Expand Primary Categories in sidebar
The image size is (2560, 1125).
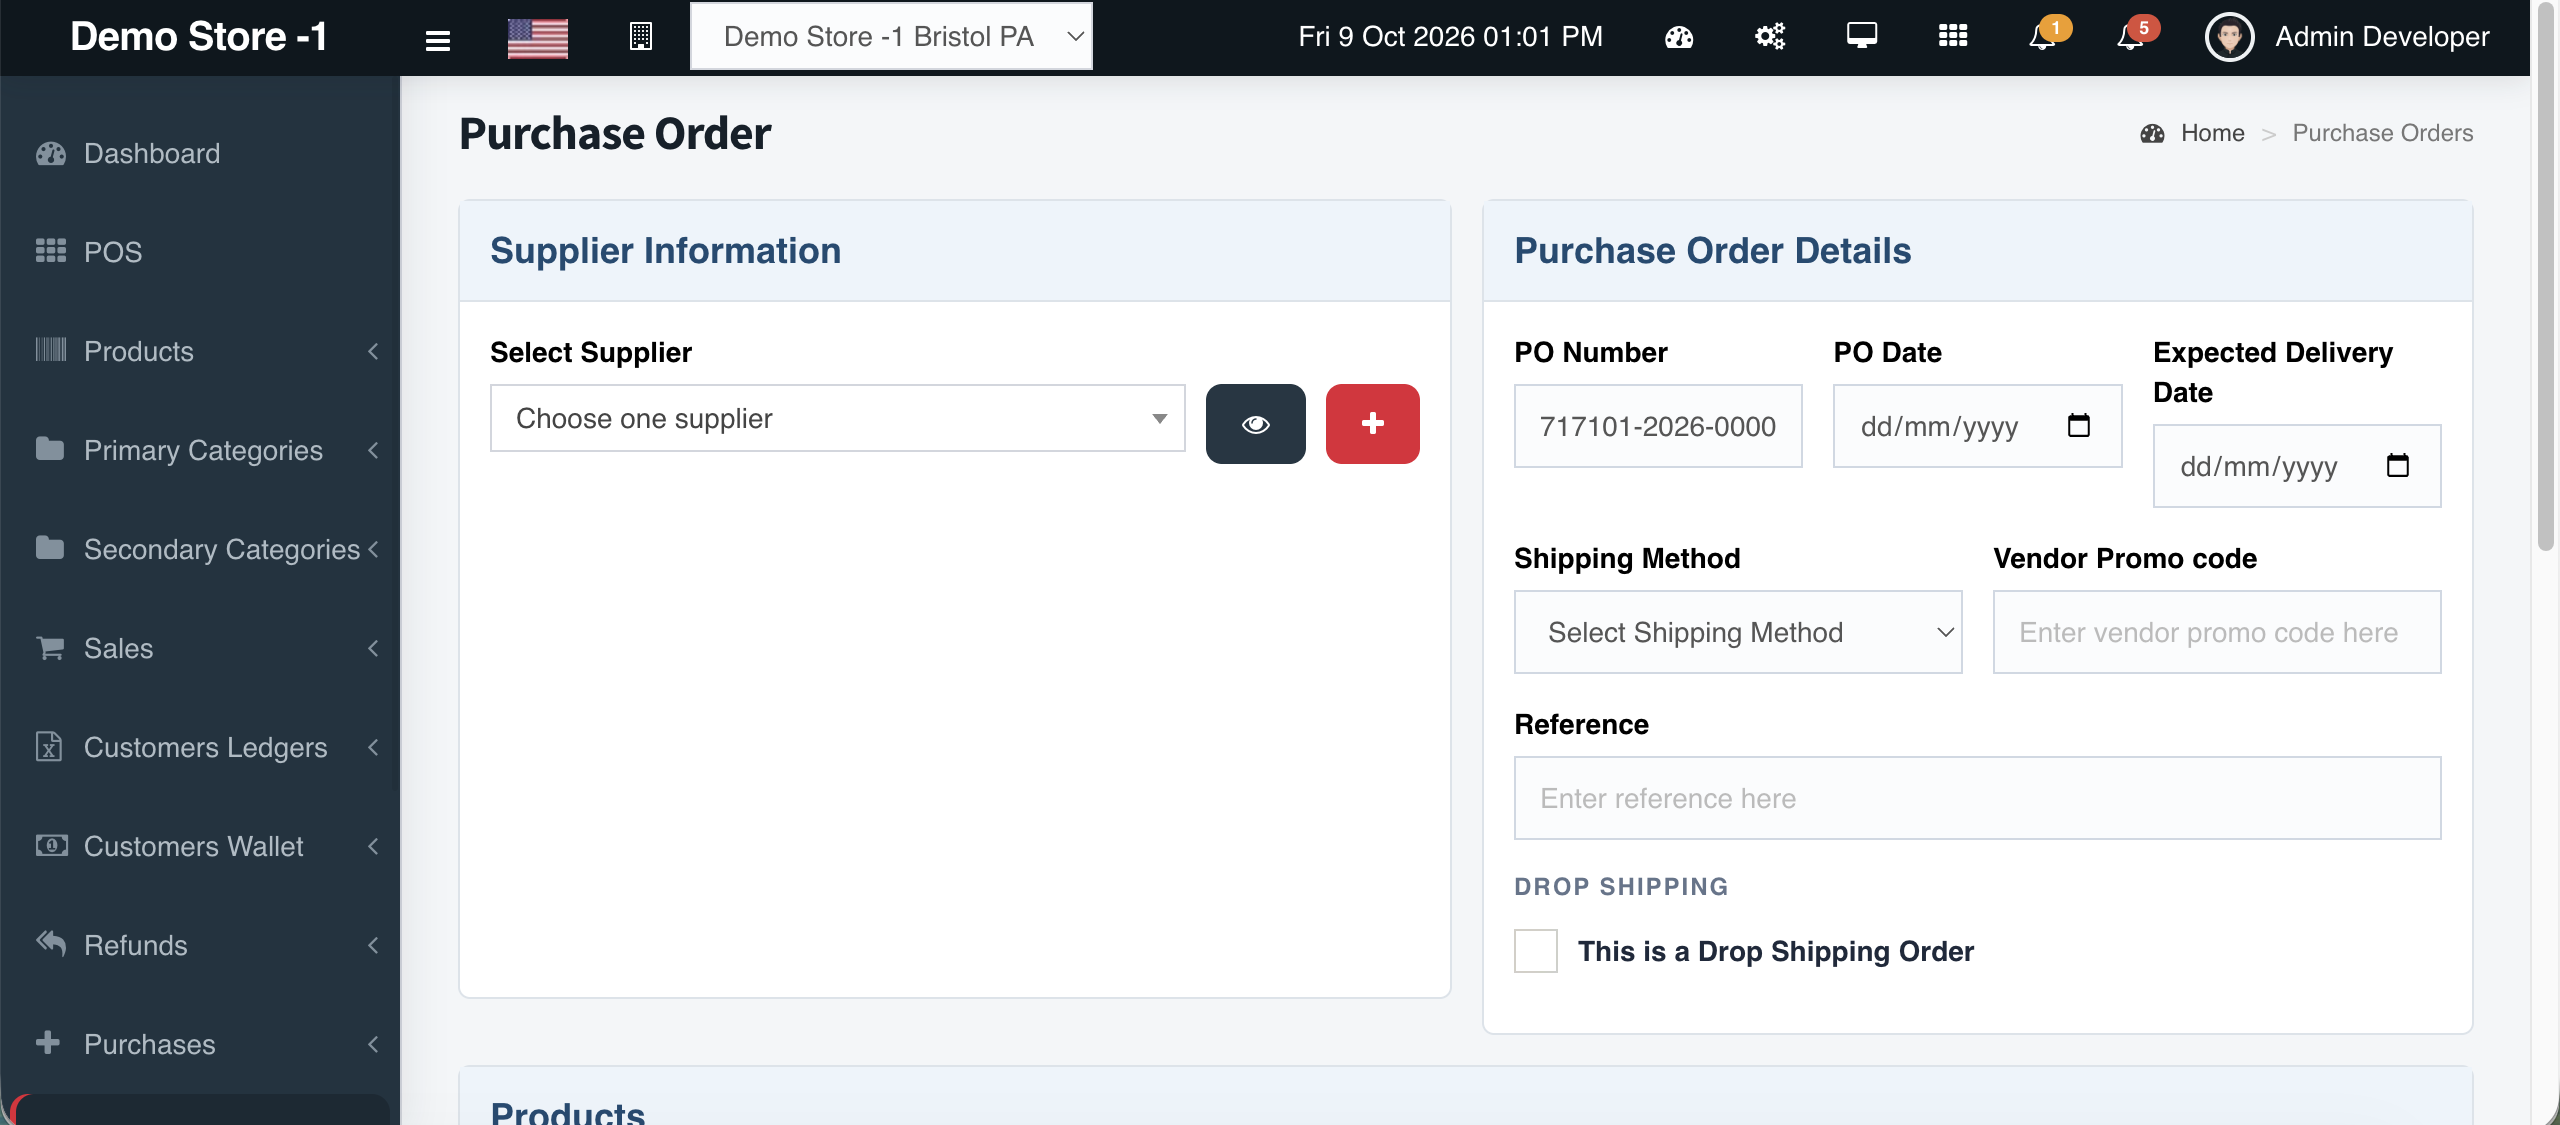click(200, 450)
